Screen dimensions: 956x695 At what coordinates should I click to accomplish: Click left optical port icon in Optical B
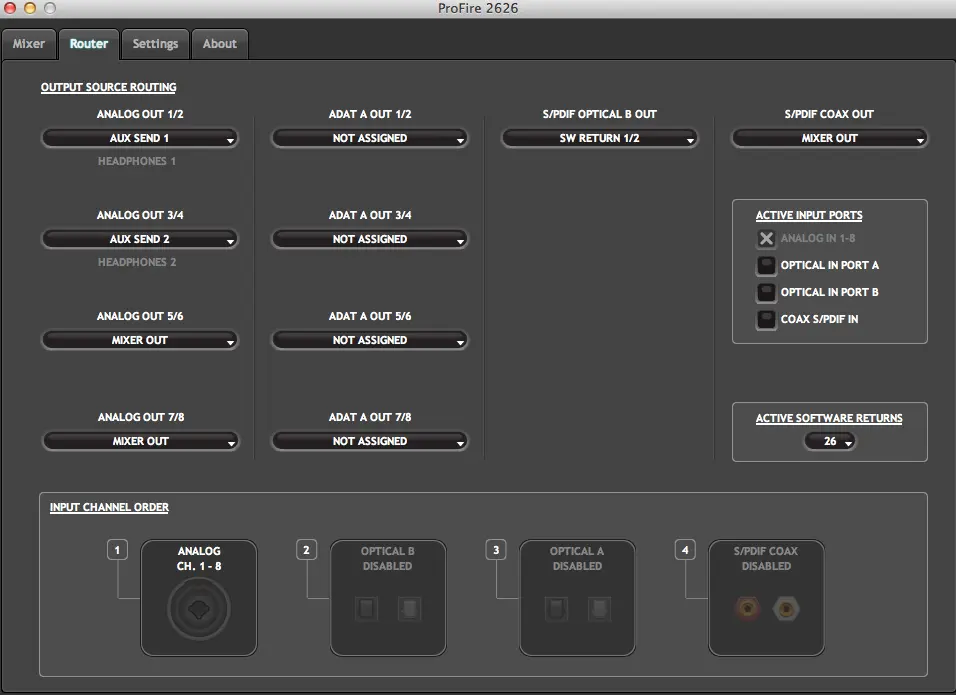click(366, 608)
